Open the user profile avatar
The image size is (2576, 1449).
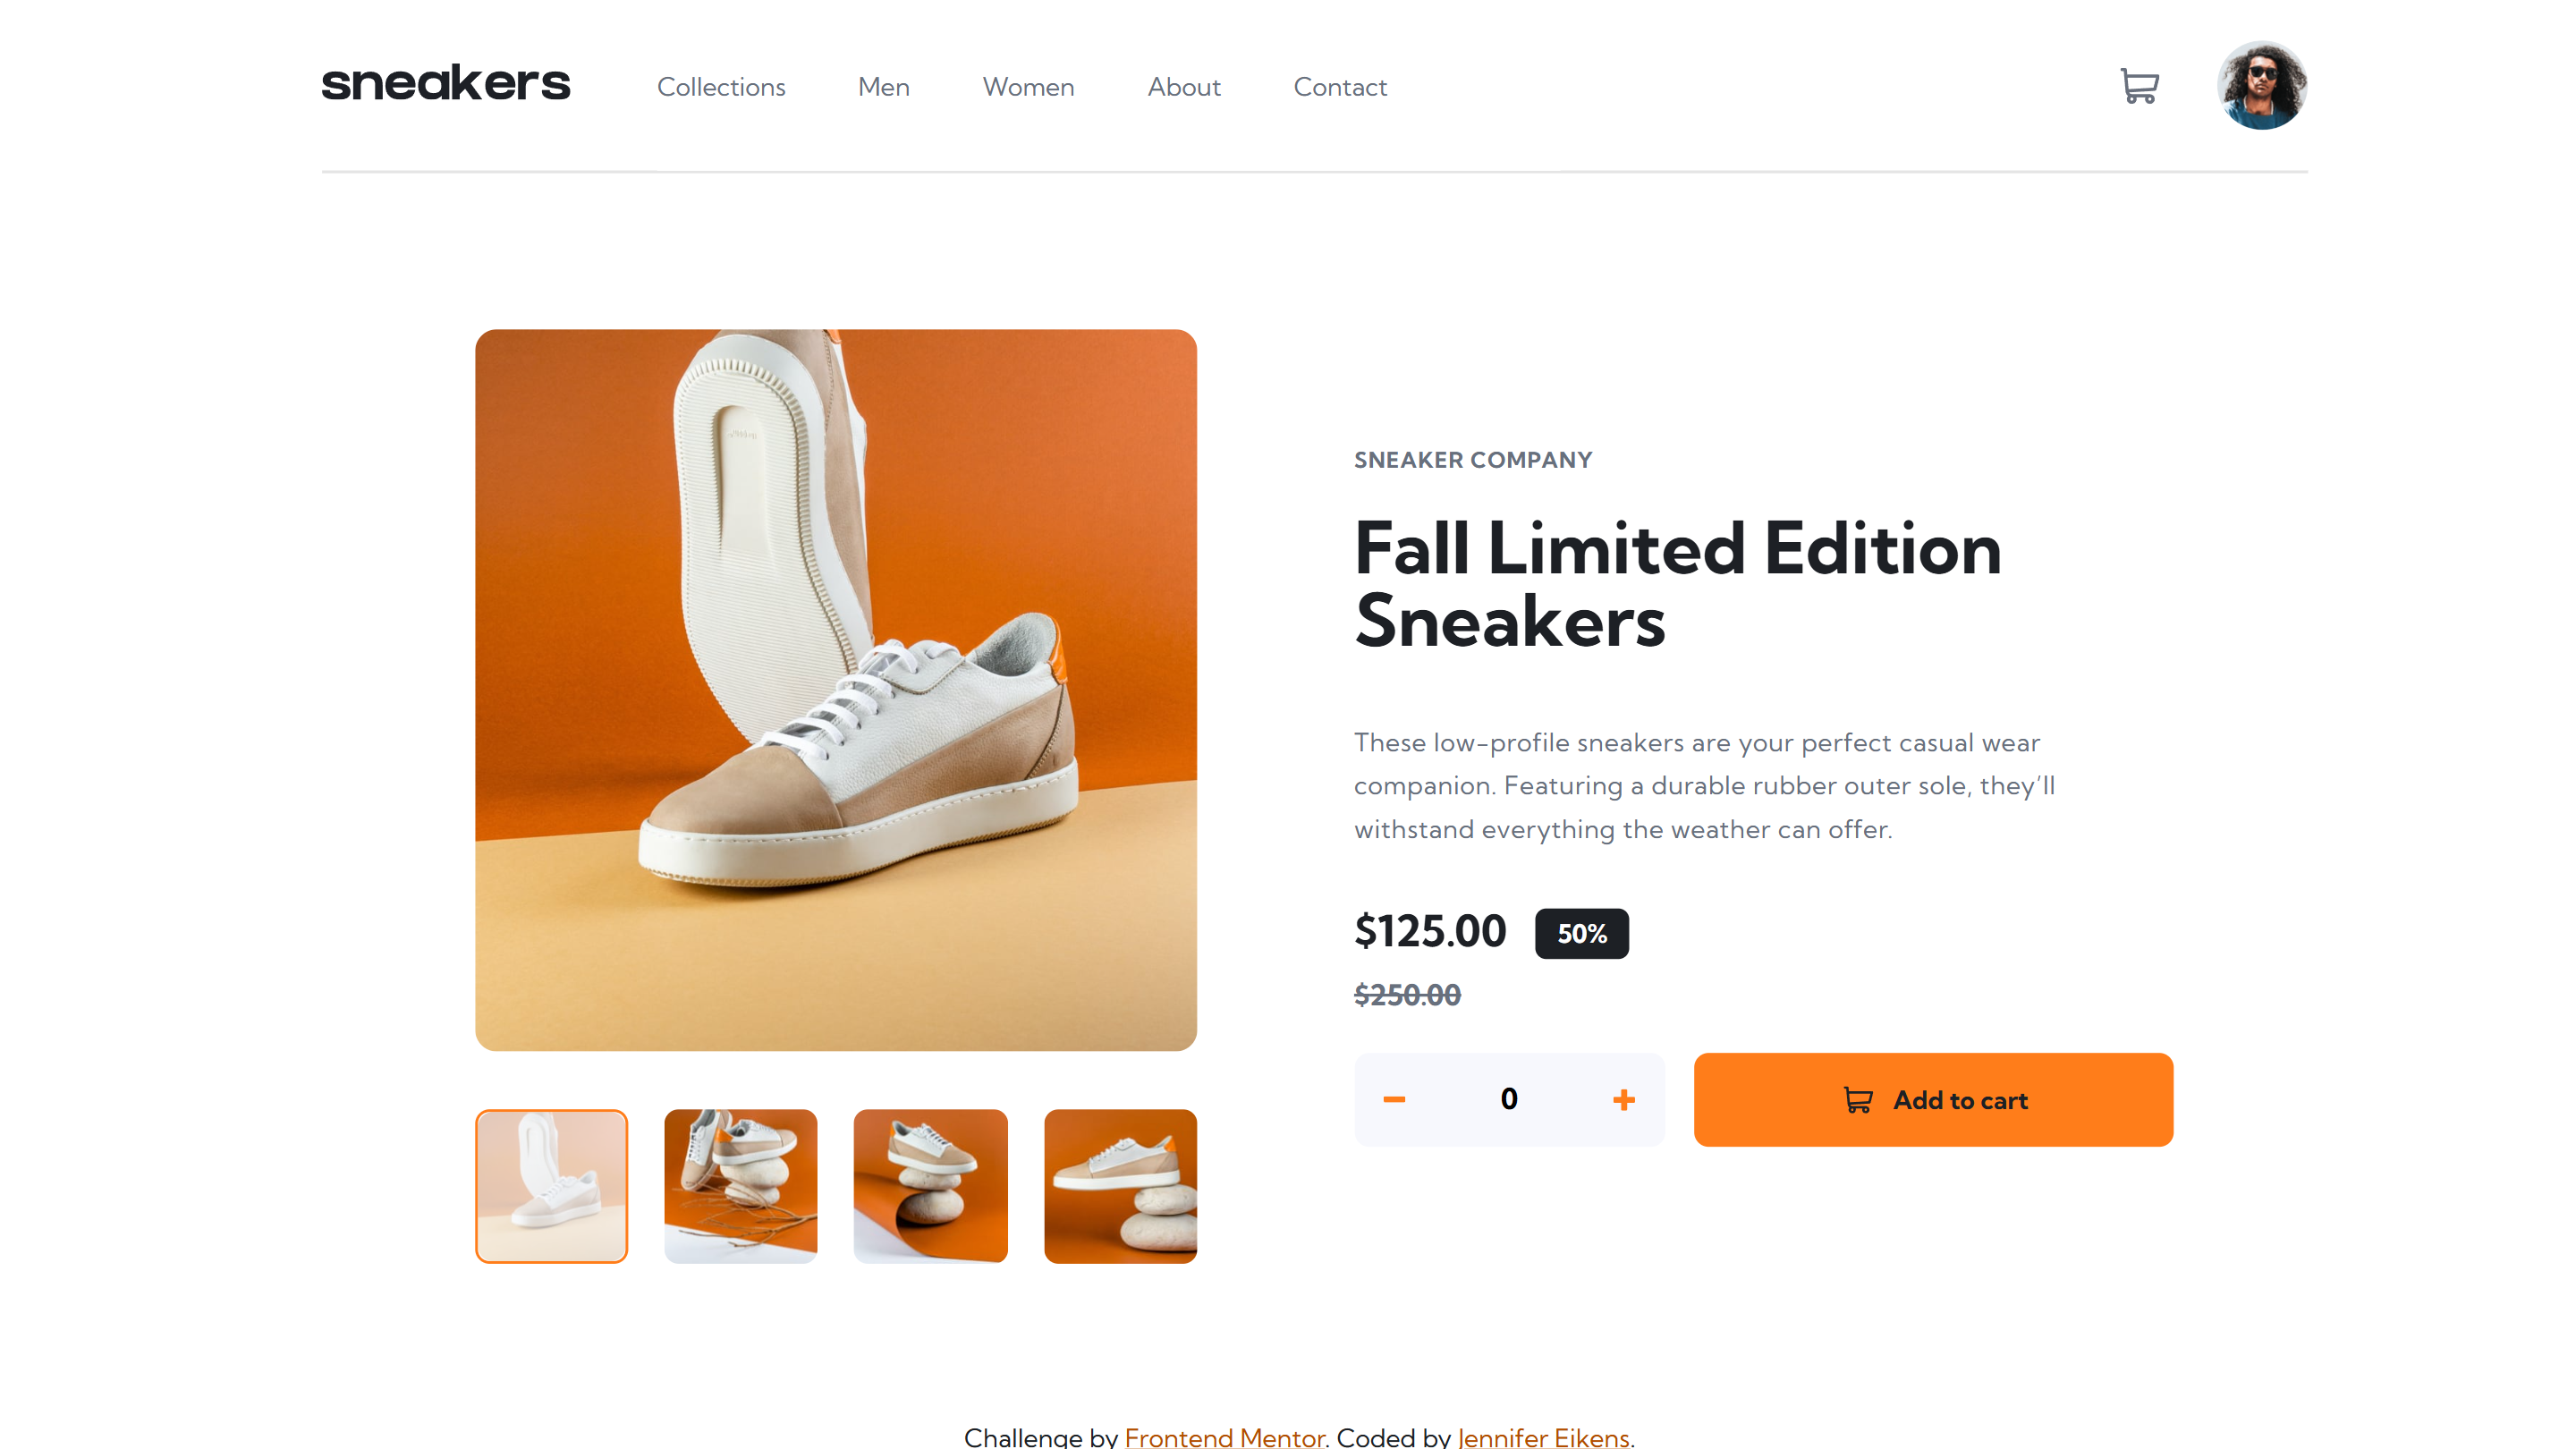pyautogui.click(x=2262, y=86)
